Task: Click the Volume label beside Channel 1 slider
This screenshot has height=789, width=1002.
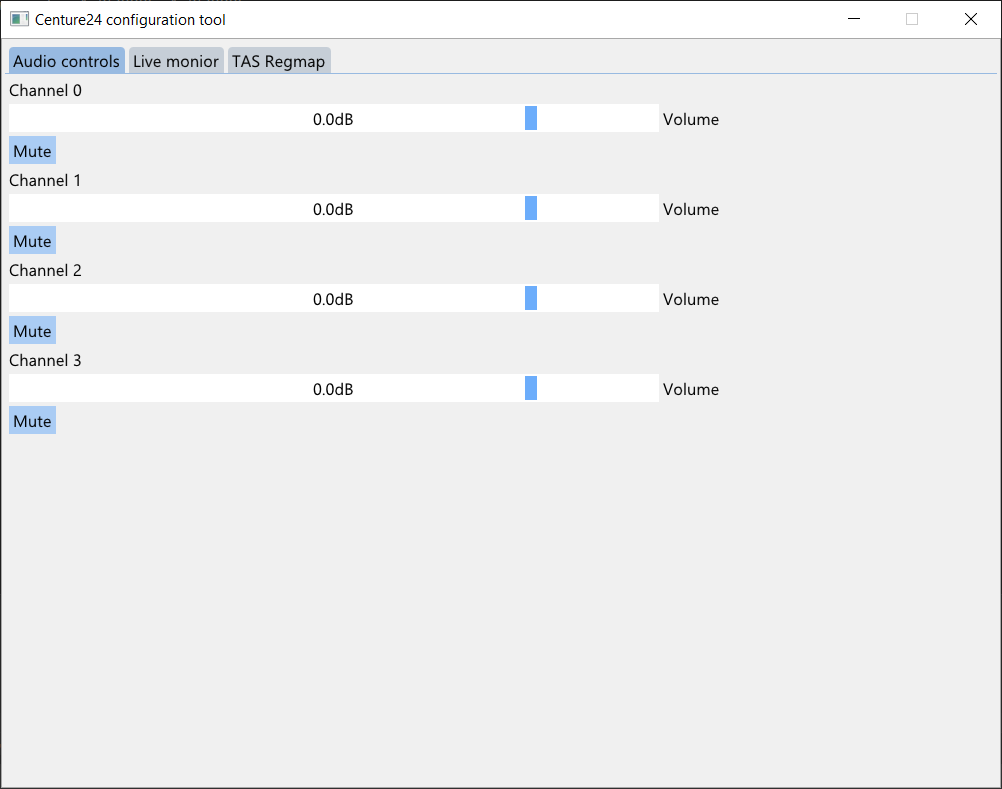Action: (691, 210)
